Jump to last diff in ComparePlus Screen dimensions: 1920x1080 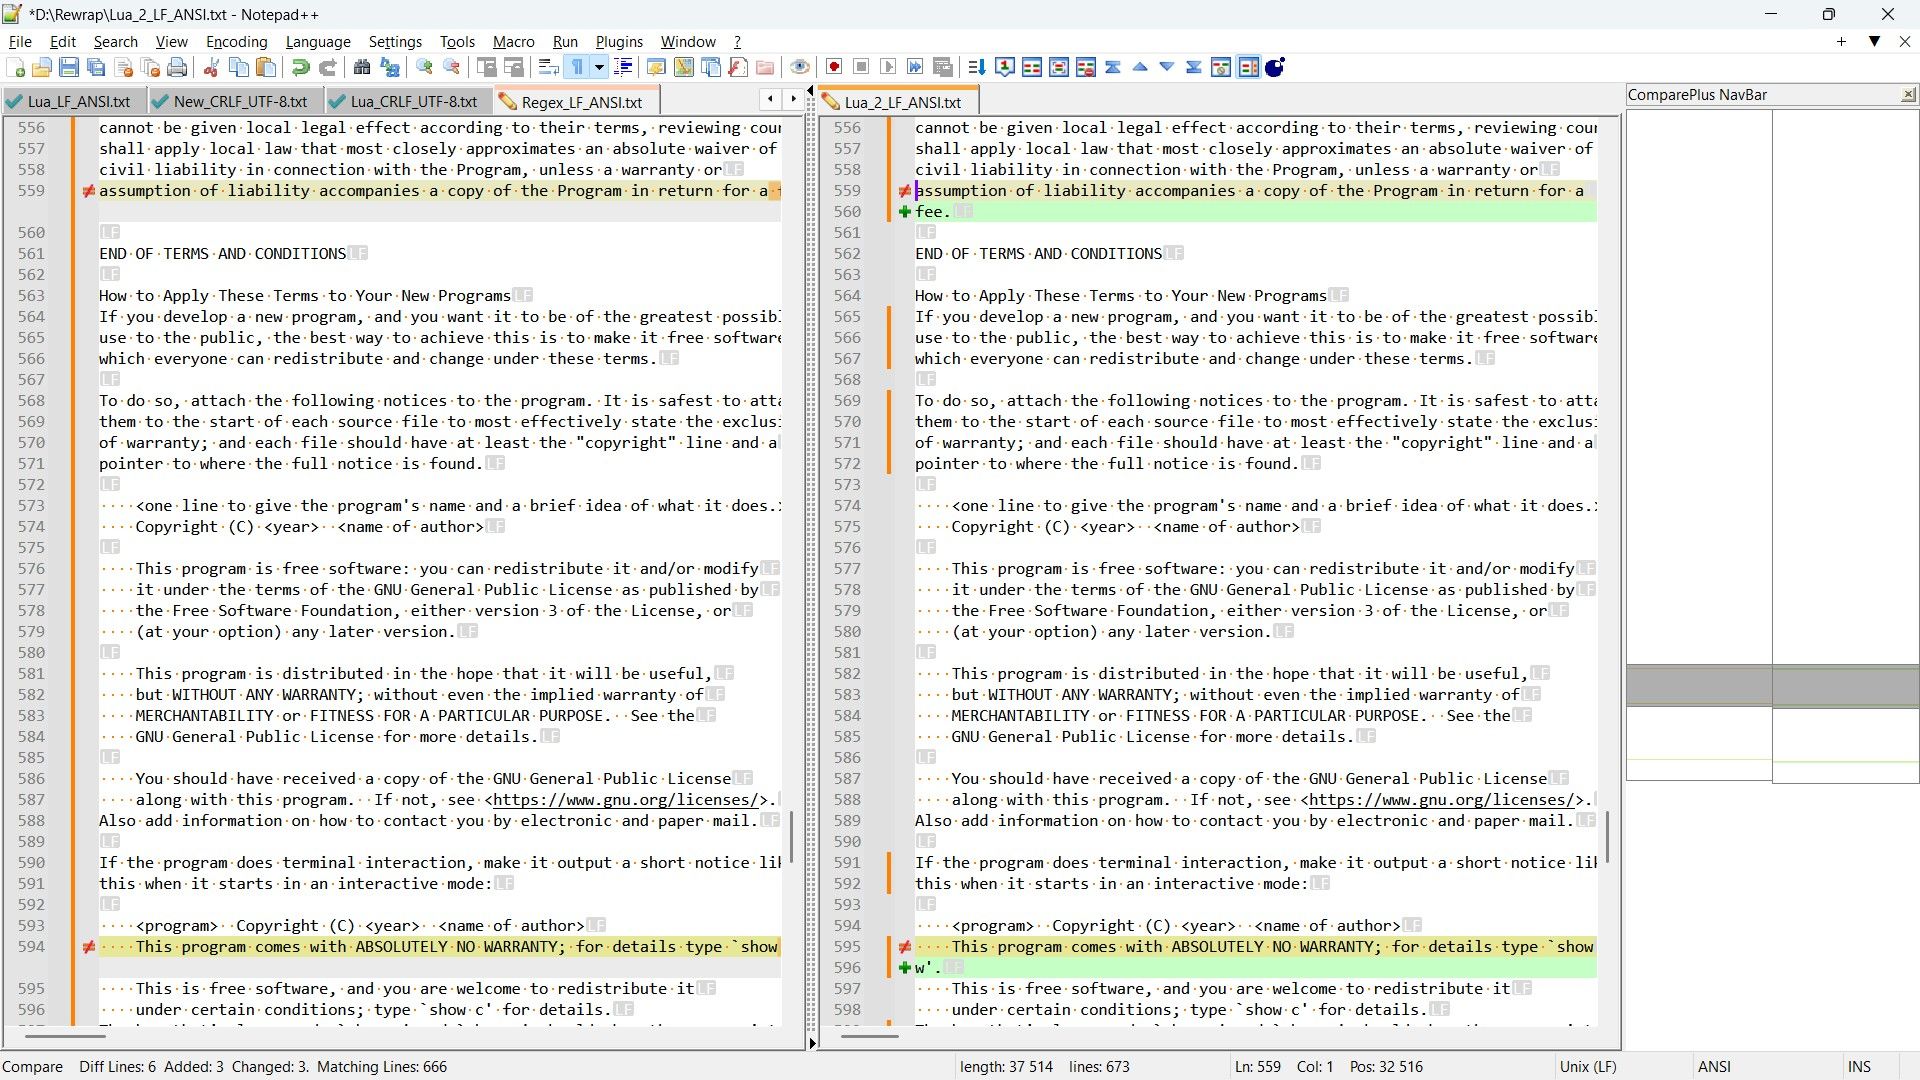coord(1194,67)
